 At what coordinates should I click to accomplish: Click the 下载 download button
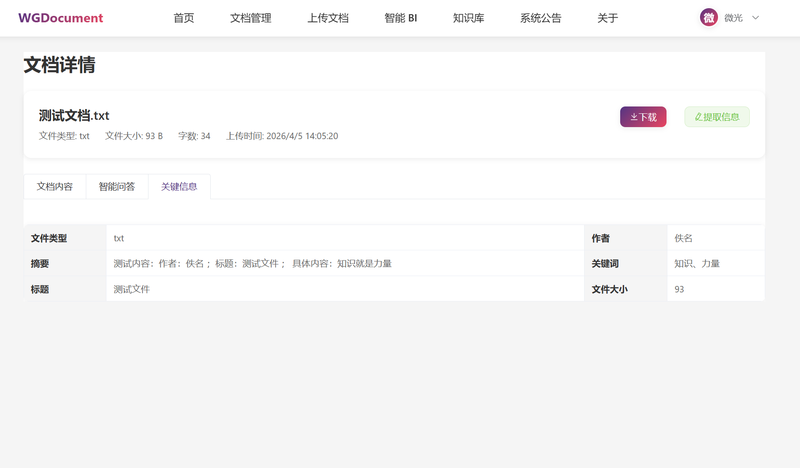point(643,117)
